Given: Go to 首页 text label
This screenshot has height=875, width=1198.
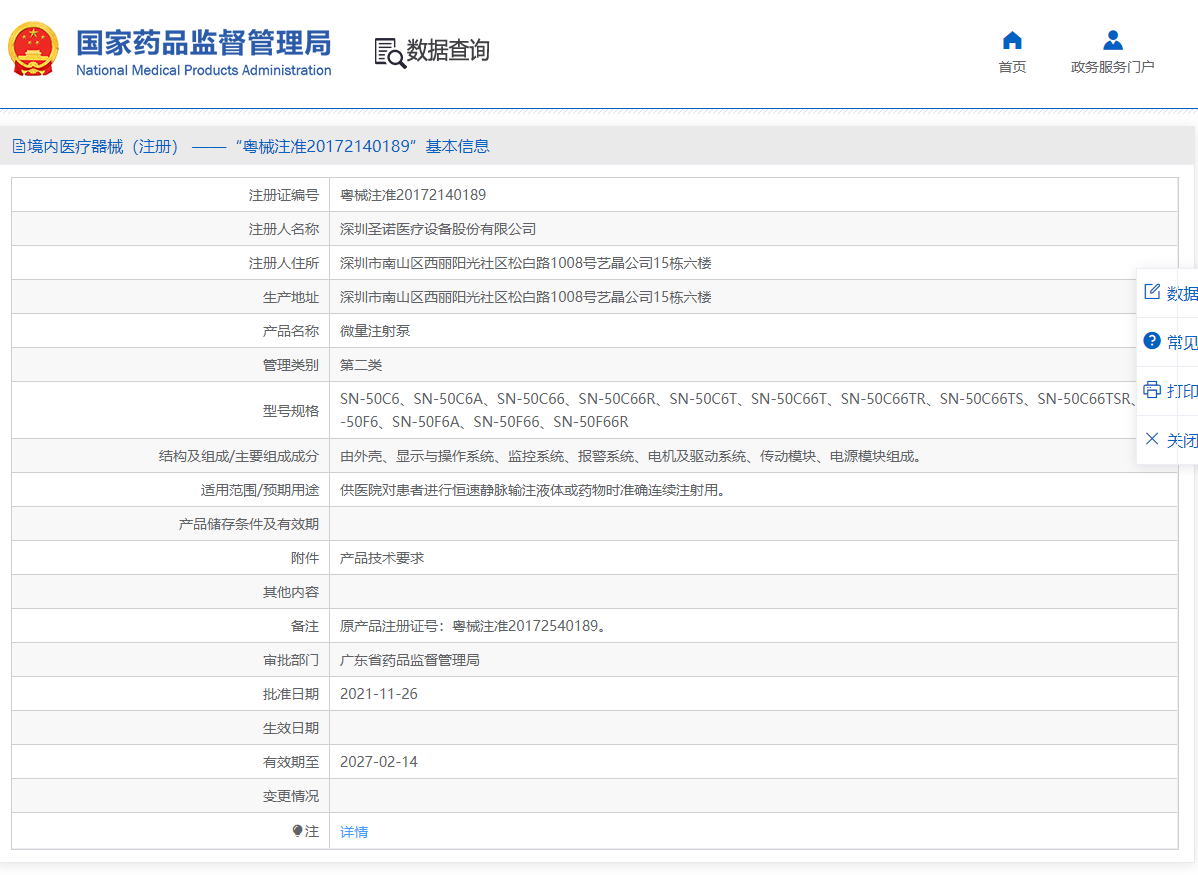Looking at the screenshot, I should point(1012,67).
